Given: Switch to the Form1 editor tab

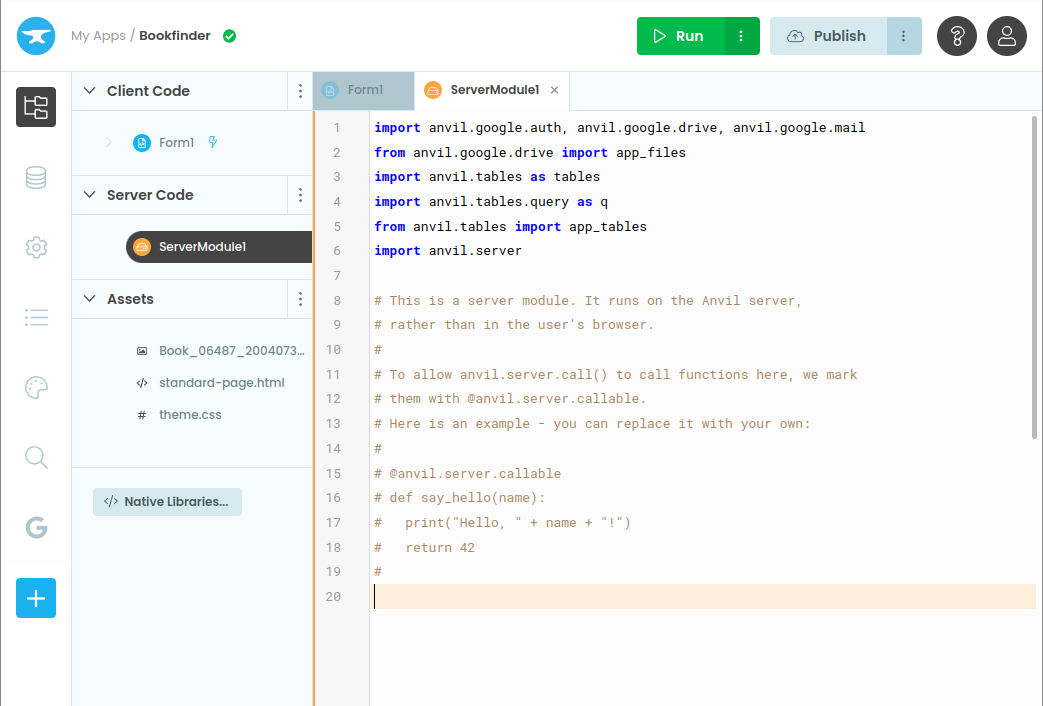Looking at the screenshot, I should (364, 90).
